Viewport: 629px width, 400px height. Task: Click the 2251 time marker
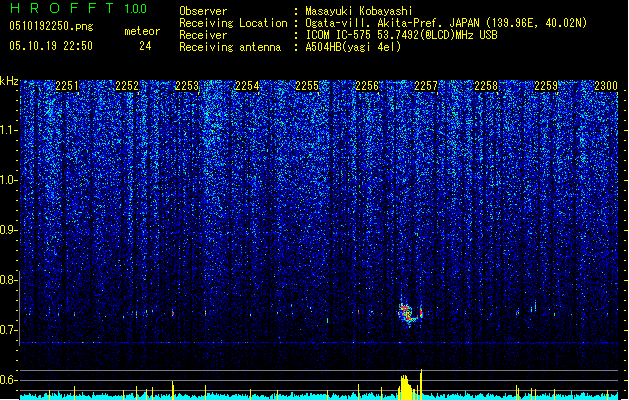coord(67,86)
